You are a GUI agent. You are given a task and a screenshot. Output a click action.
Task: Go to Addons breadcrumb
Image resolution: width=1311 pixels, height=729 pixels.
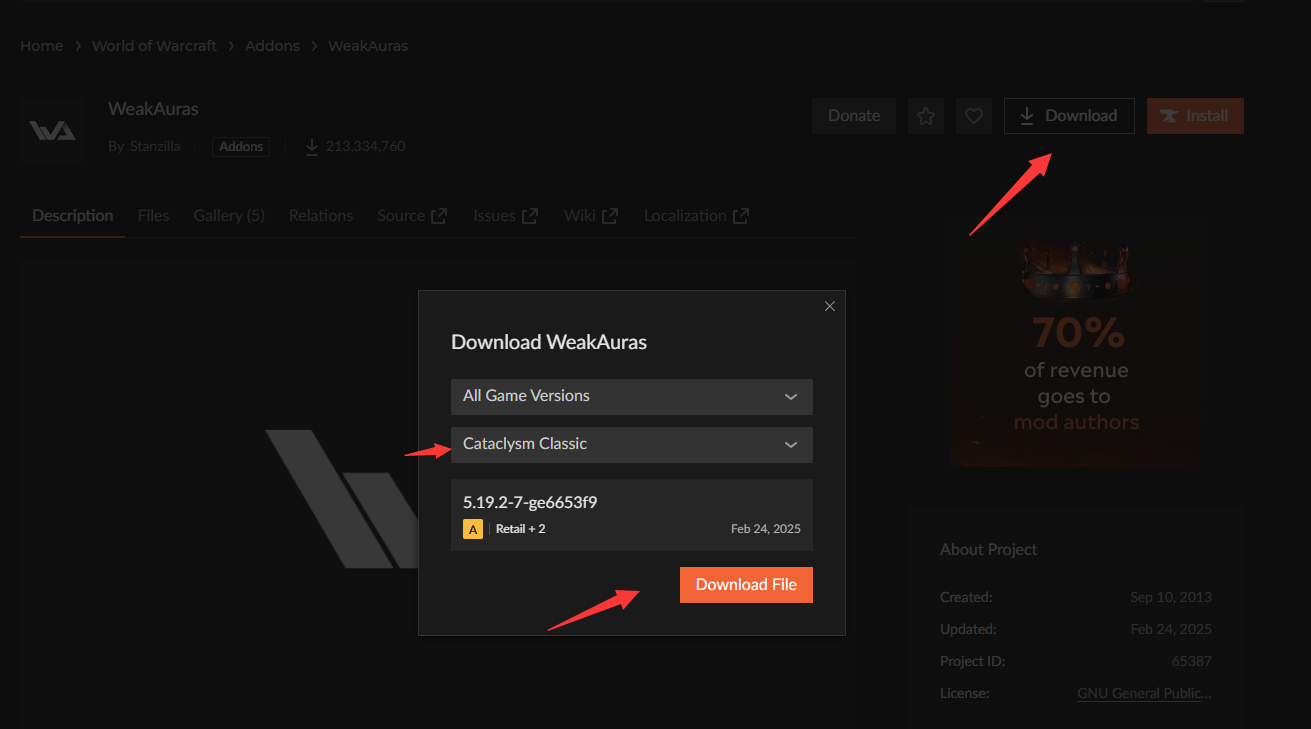pyautogui.click(x=272, y=46)
